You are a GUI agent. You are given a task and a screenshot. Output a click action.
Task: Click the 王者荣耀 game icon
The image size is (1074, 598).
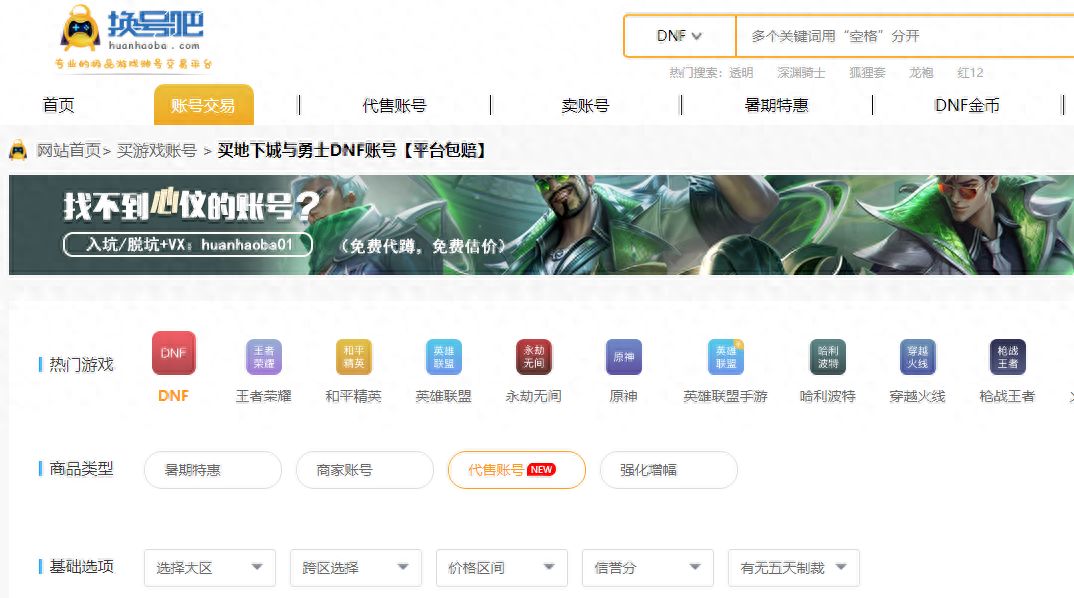[x=263, y=356]
